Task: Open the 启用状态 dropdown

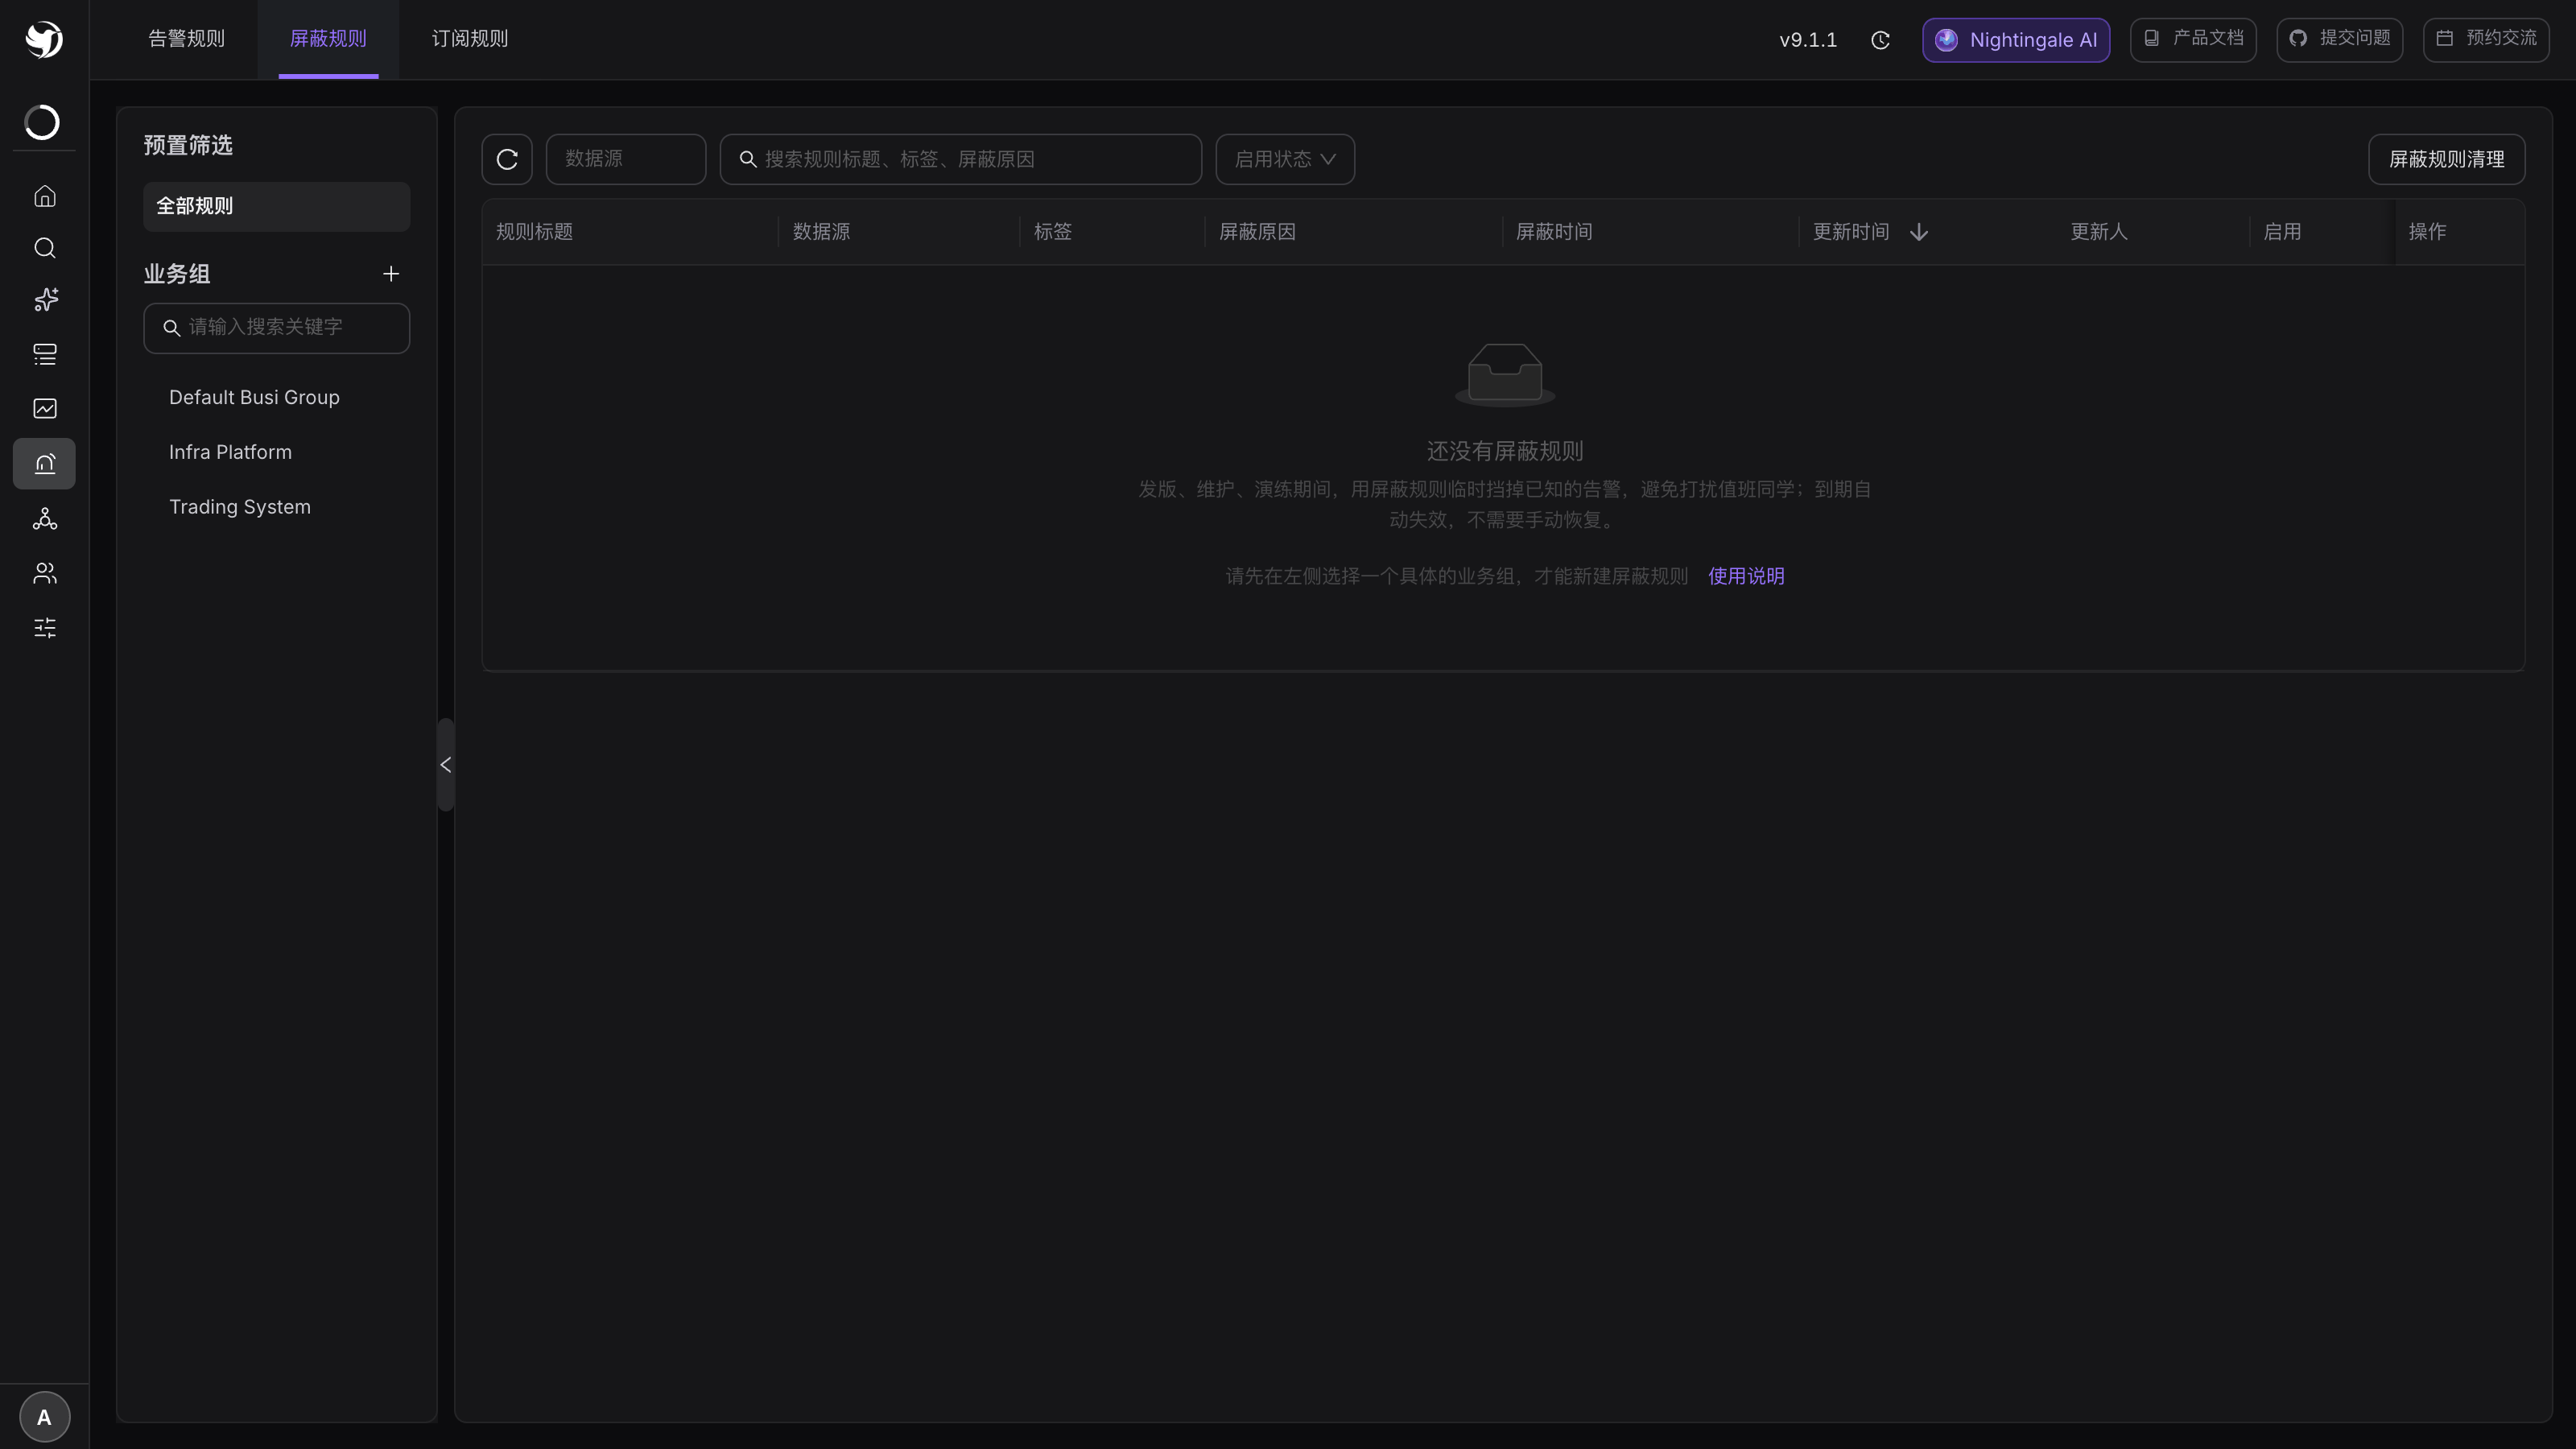Action: point(1285,159)
